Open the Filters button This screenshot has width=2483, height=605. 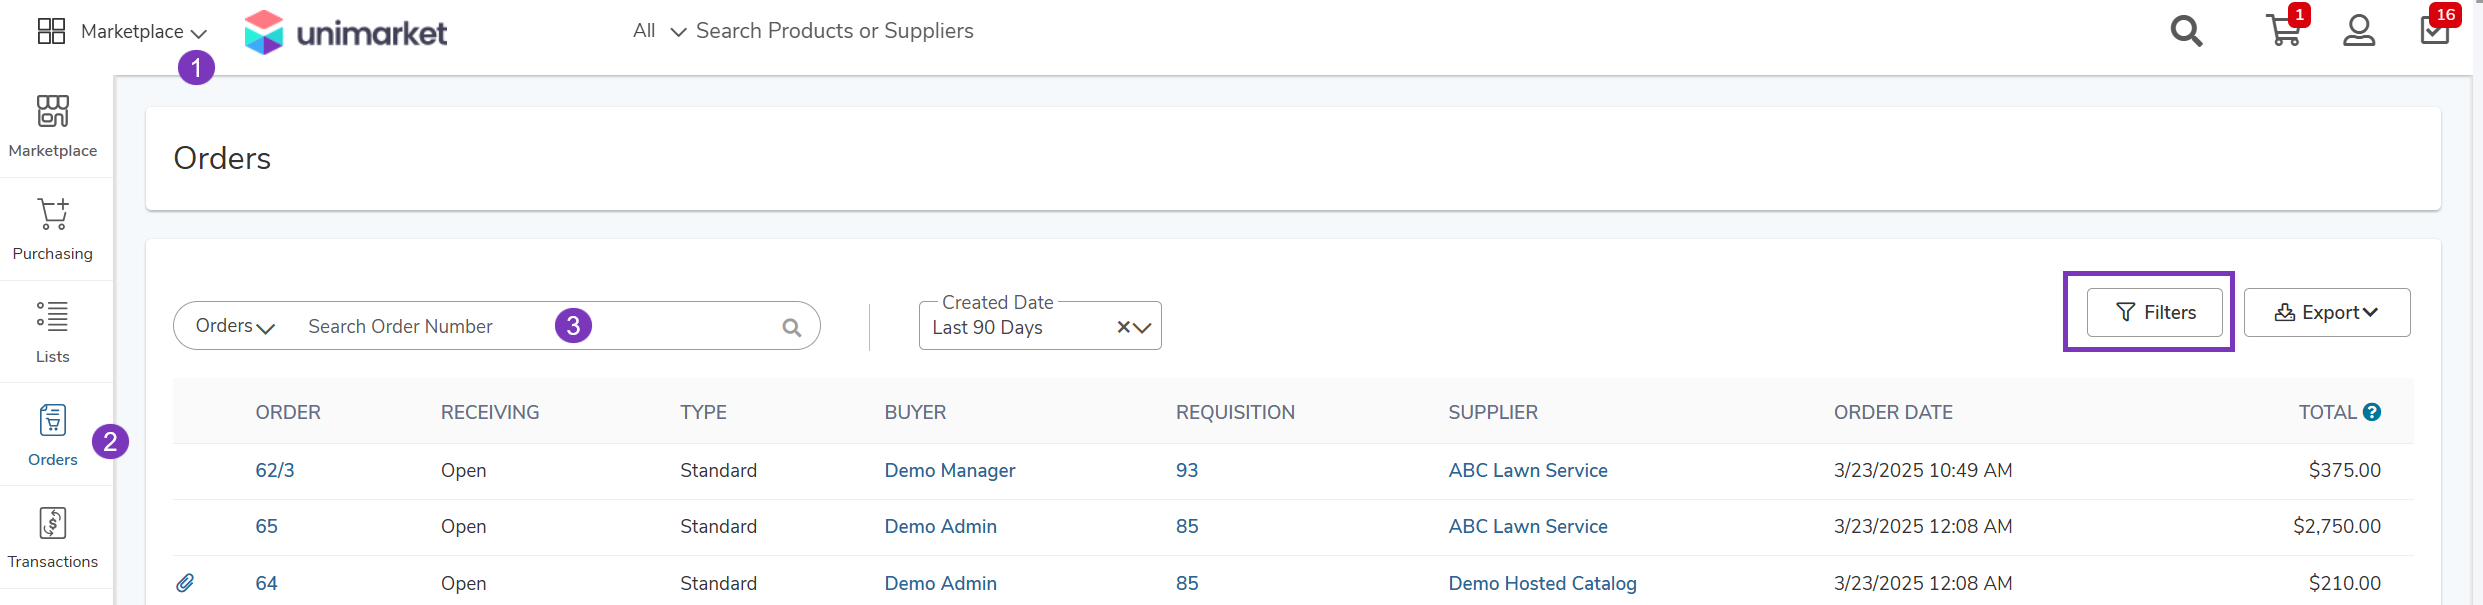pos(2155,312)
